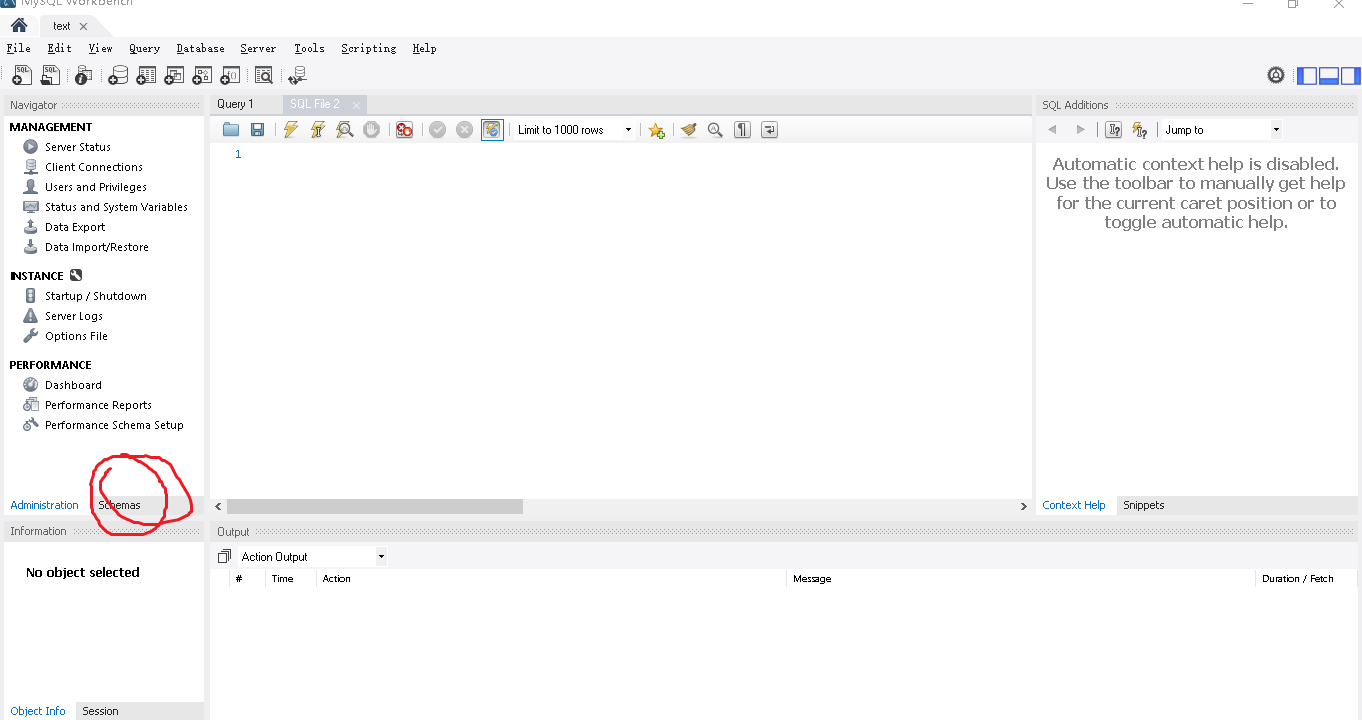Screen dimensions: 1362x720
Task: Expand the Jump to dropdown
Action: pyautogui.click(x=1275, y=130)
